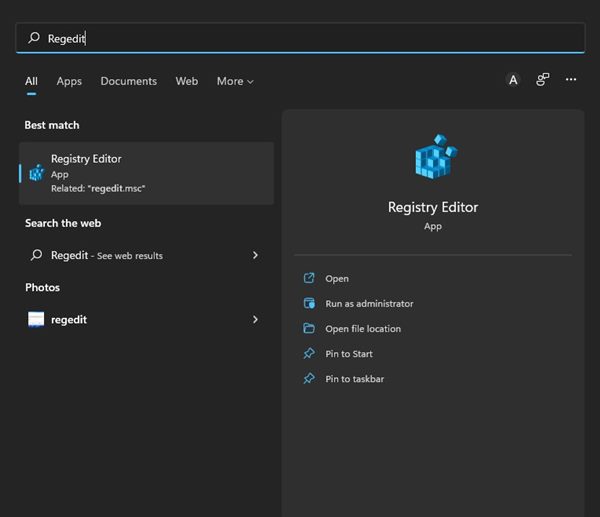The width and height of the screenshot is (600, 517).
Task: Click the Regedit search input field
Action: [300, 38]
